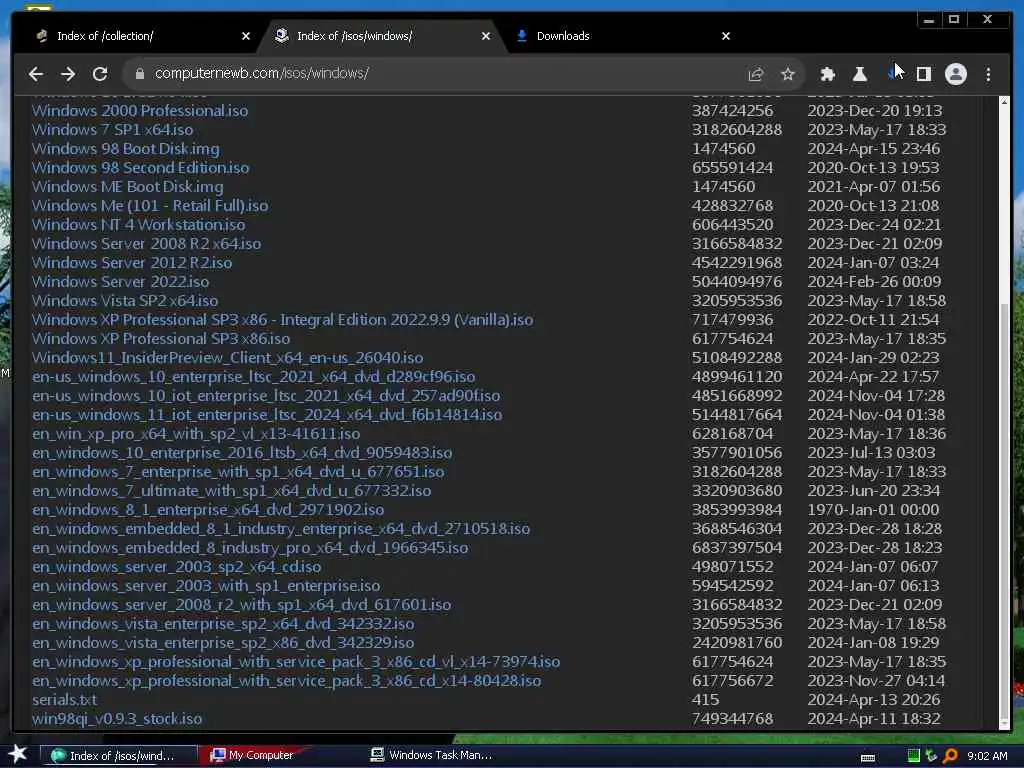The width and height of the screenshot is (1024, 768).
Task: Reload the current page
Action: [100, 74]
